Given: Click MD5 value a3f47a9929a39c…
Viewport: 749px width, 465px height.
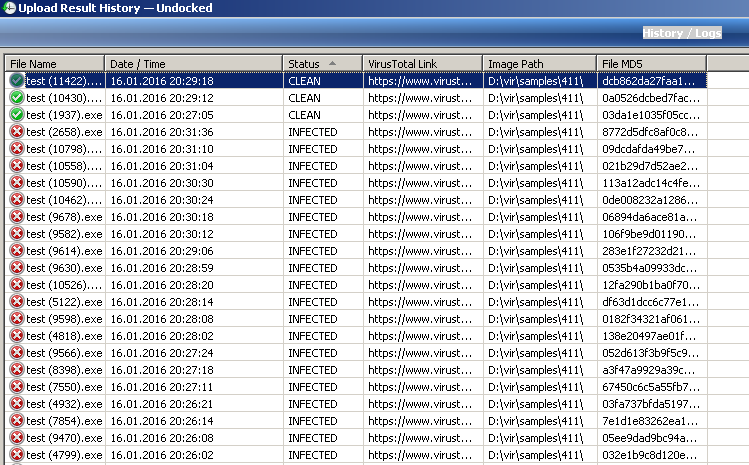Looking at the screenshot, I should (648, 370).
